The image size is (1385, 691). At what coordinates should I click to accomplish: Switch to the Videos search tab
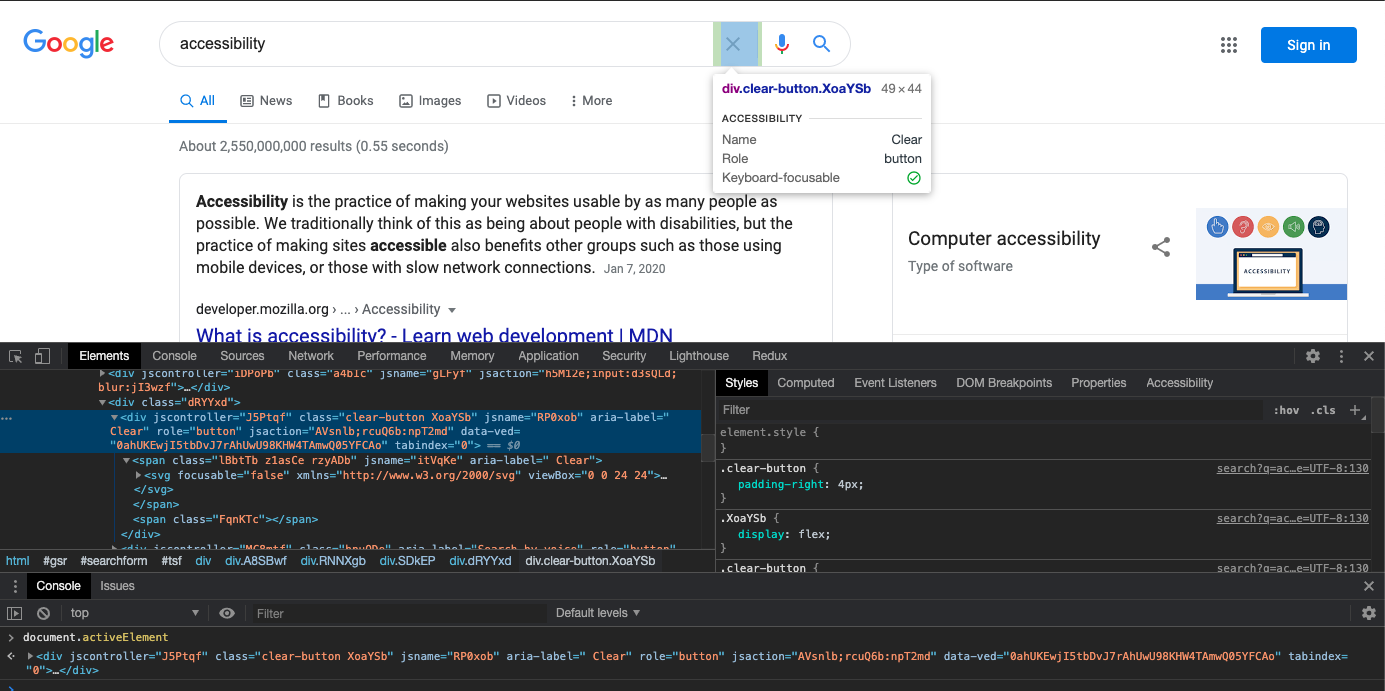516,101
